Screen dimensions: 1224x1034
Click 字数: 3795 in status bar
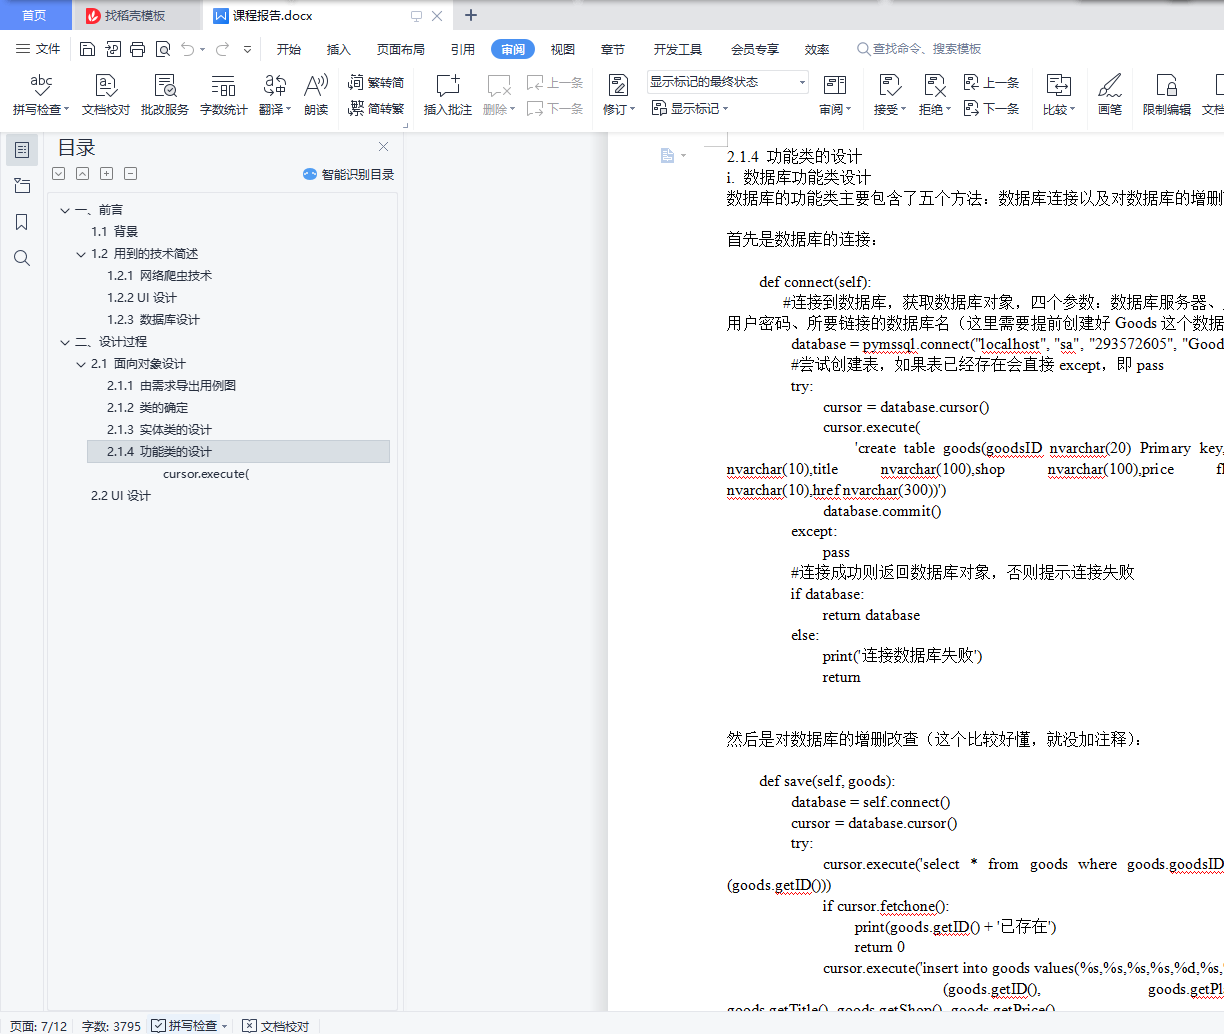(x=111, y=1026)
